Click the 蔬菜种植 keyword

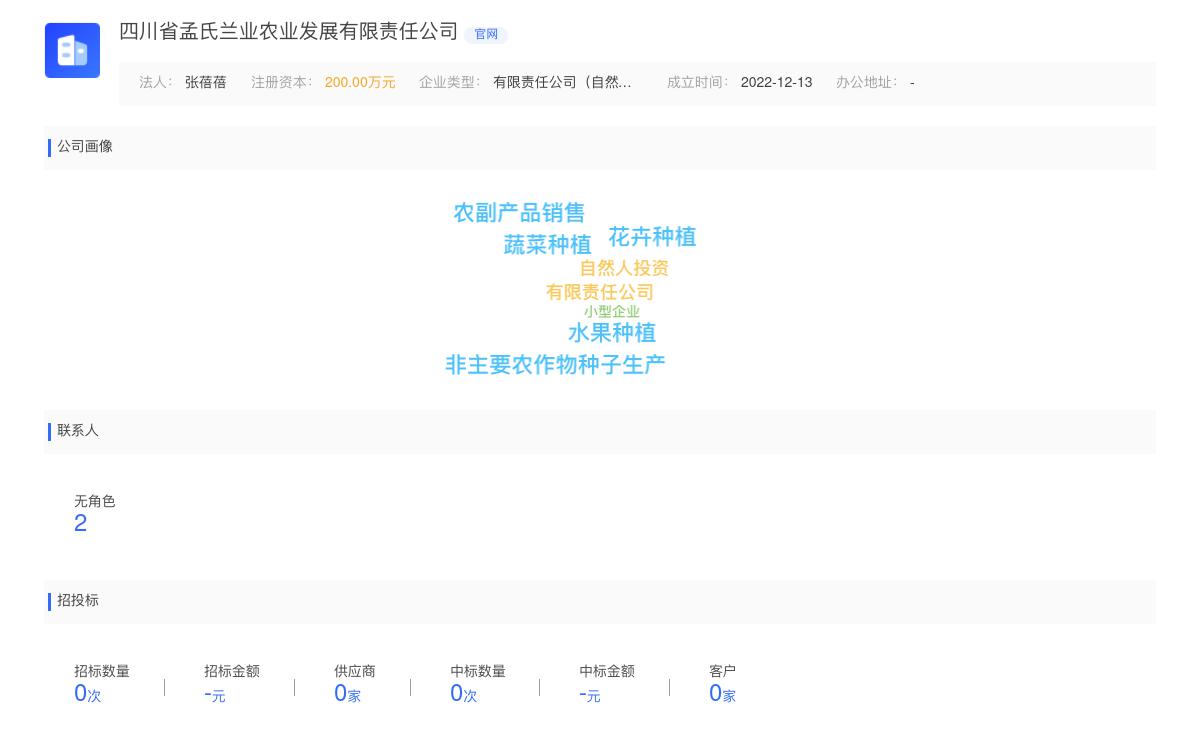[x=547, y=245]
